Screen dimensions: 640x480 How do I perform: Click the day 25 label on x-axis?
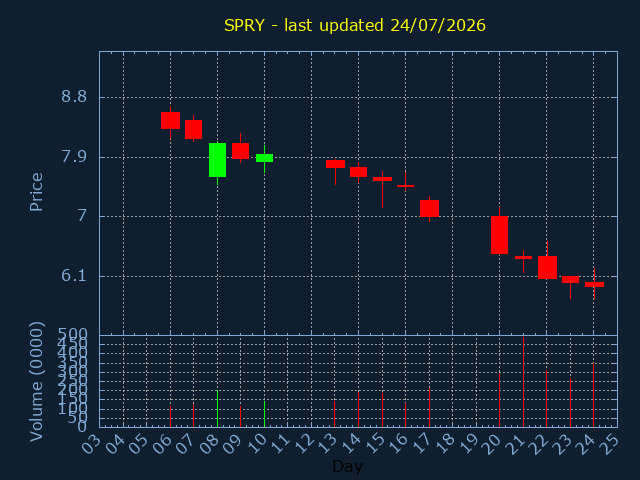click(x=610, y=443)
